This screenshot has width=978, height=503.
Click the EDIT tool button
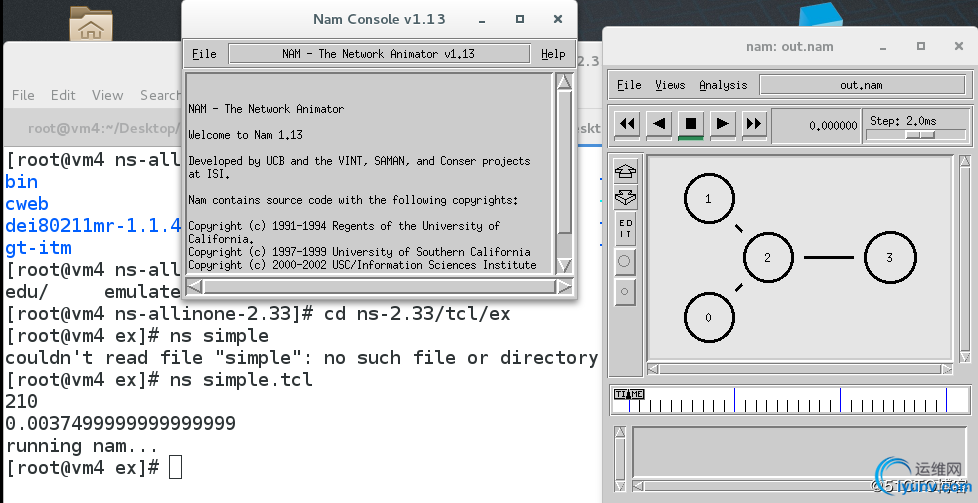click(x=625, y=229)
